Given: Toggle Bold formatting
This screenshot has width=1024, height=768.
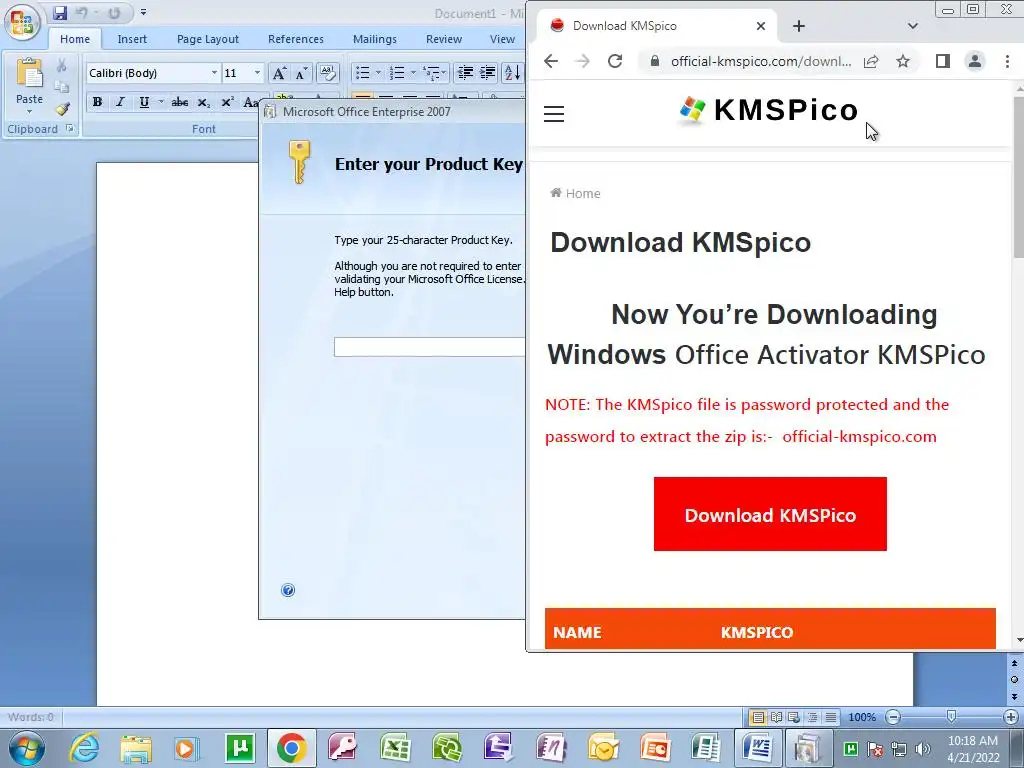Looking at the screenshot, I should coord(97,102).
